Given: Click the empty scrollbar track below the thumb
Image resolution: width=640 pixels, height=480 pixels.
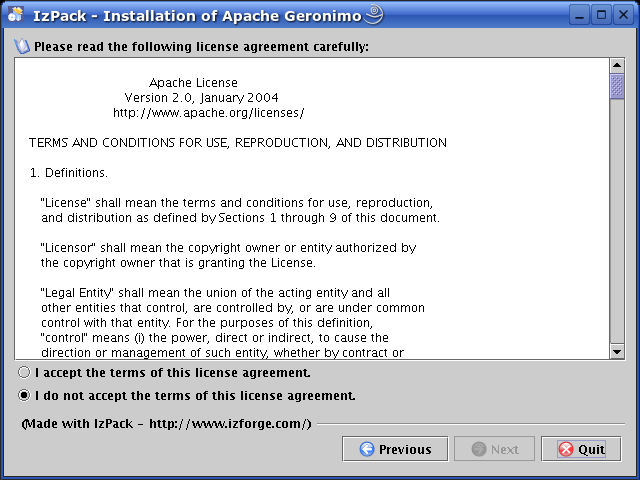Looking at the screenshot, I should [617, 222].
